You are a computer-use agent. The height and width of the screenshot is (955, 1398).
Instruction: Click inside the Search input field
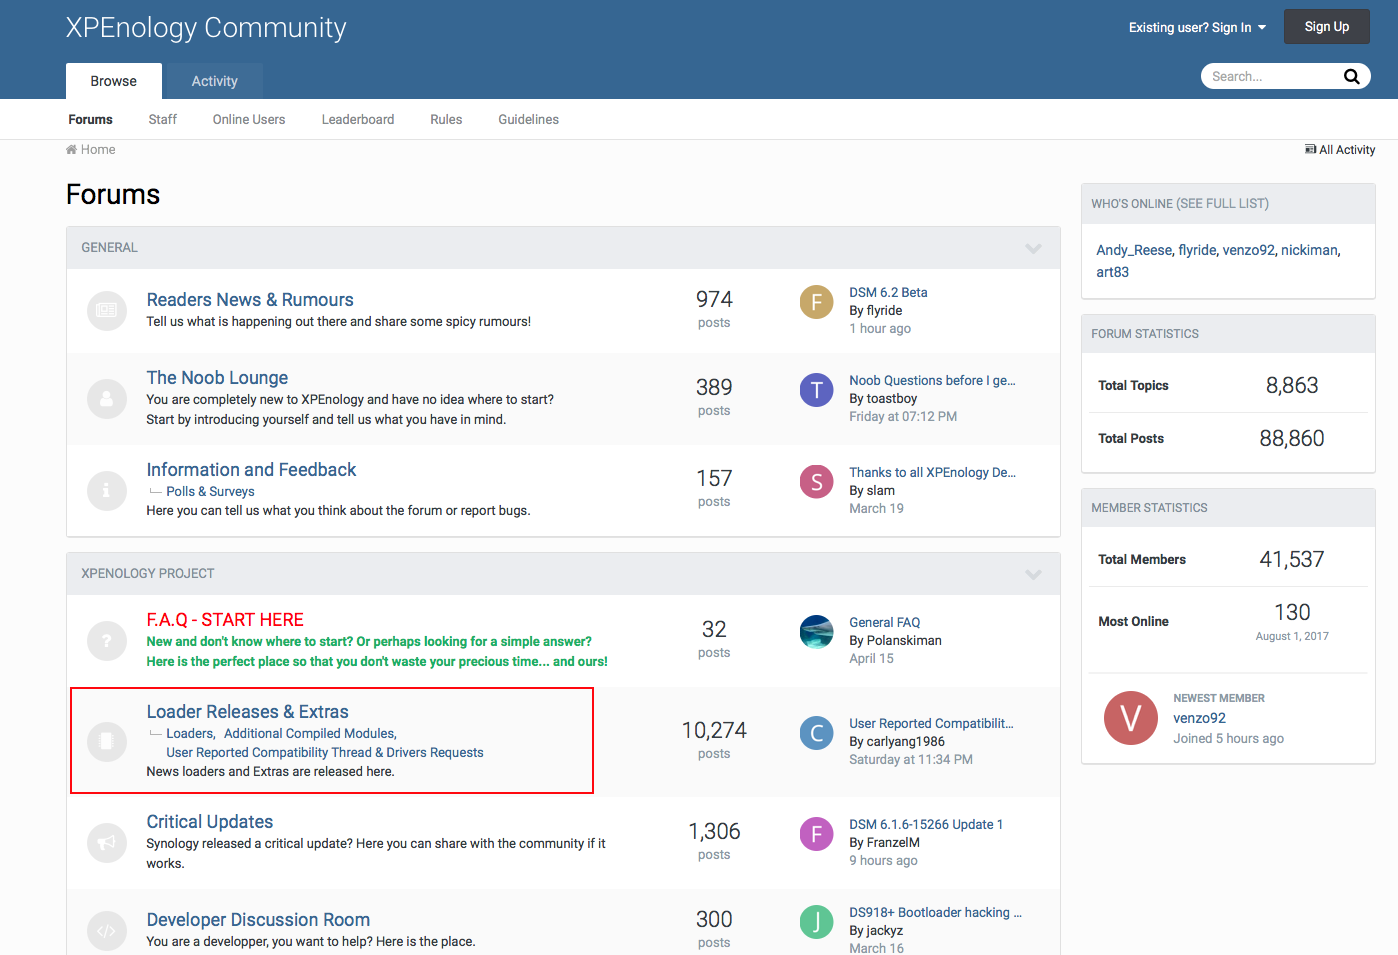tap(1270, 76)
